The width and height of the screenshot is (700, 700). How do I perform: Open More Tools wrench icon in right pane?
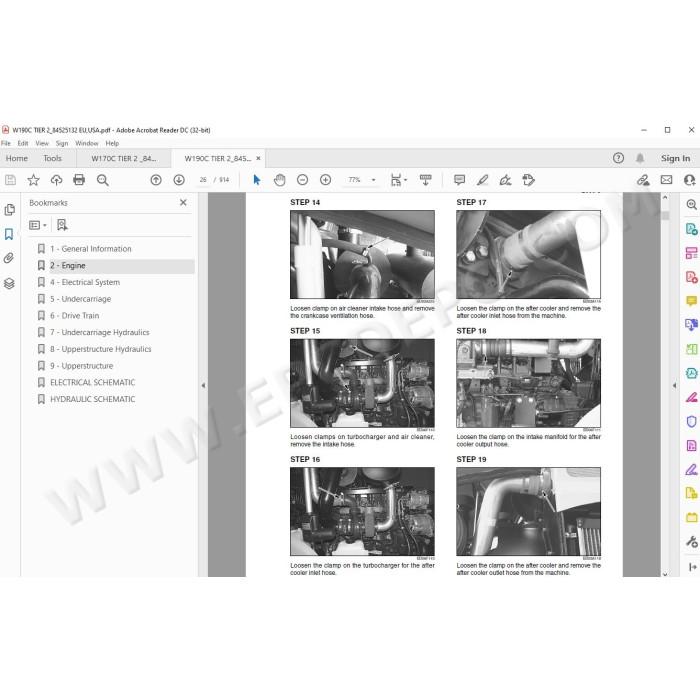coord(692,542)
